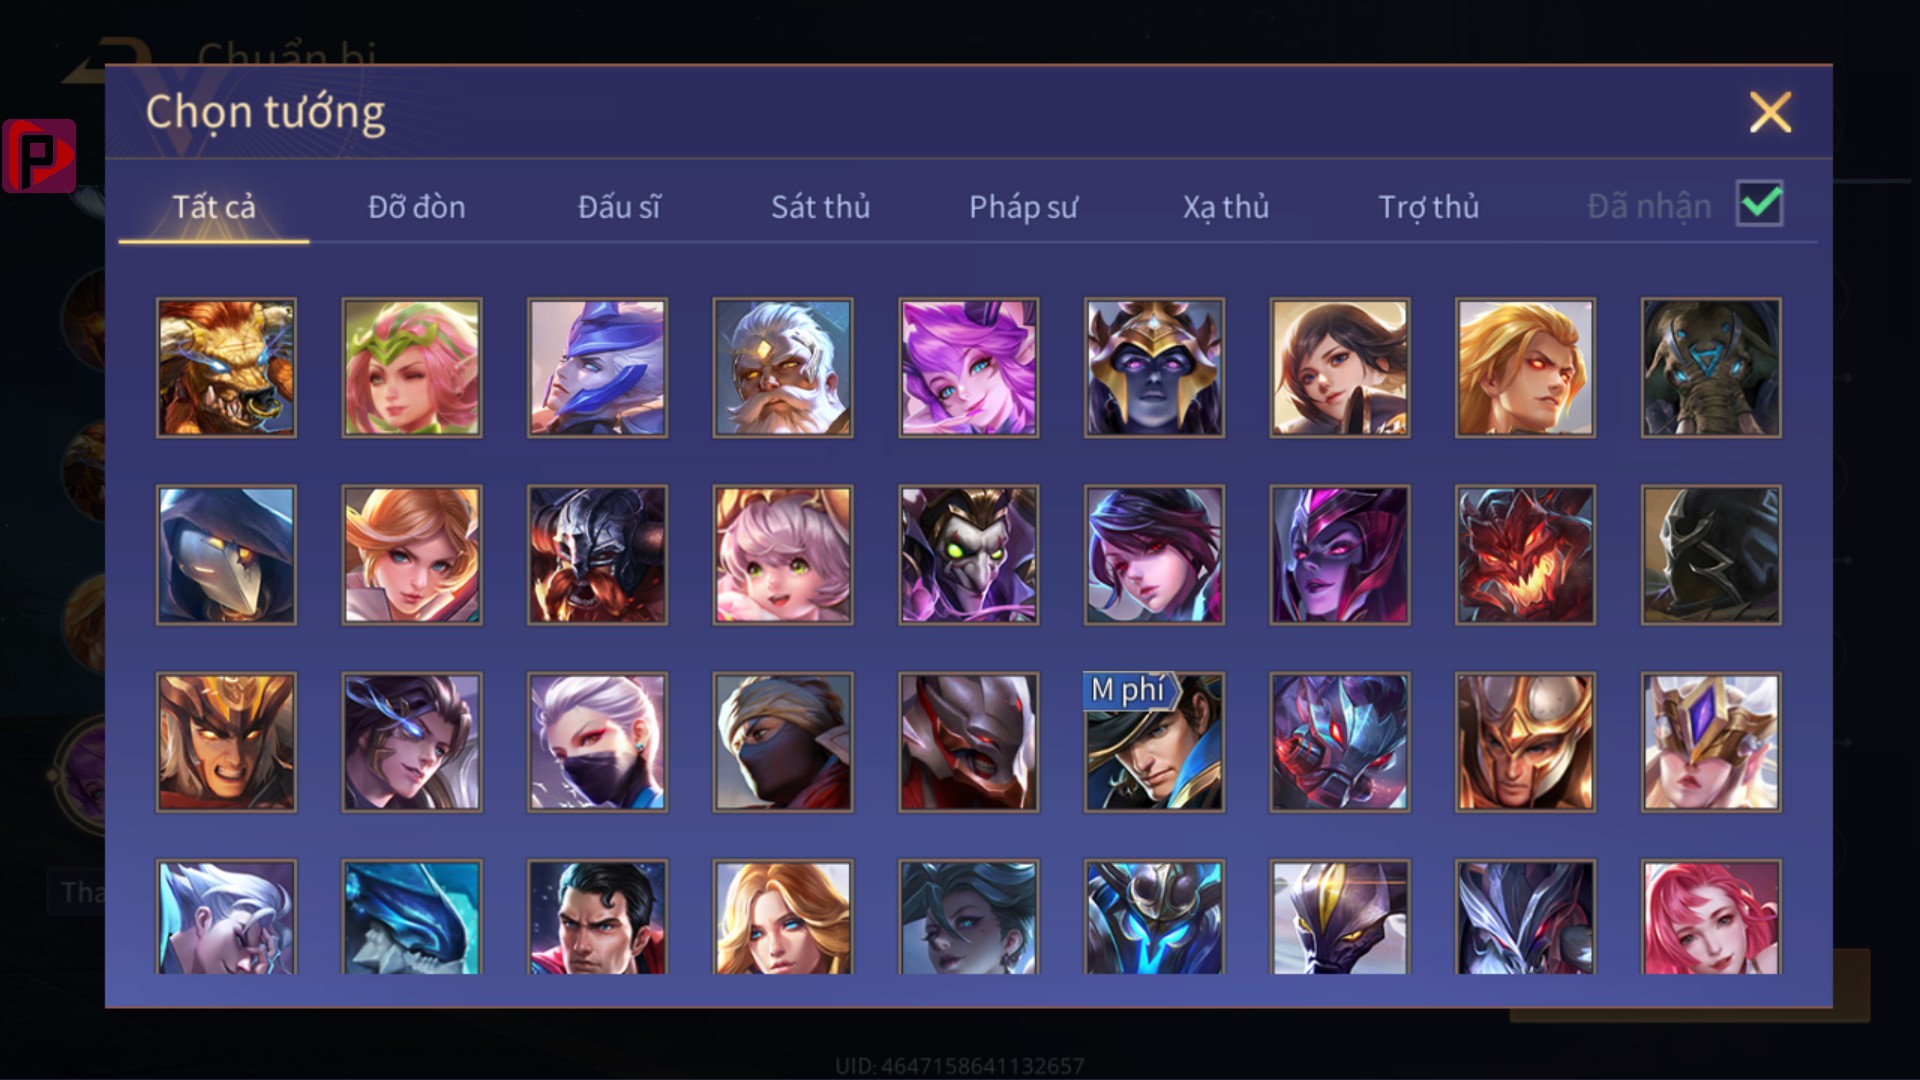This screenshot has height=1080, width=1920.
Task: Select the plague doctor masked hero
Action: pyautogui.click(x=226, y=555)
